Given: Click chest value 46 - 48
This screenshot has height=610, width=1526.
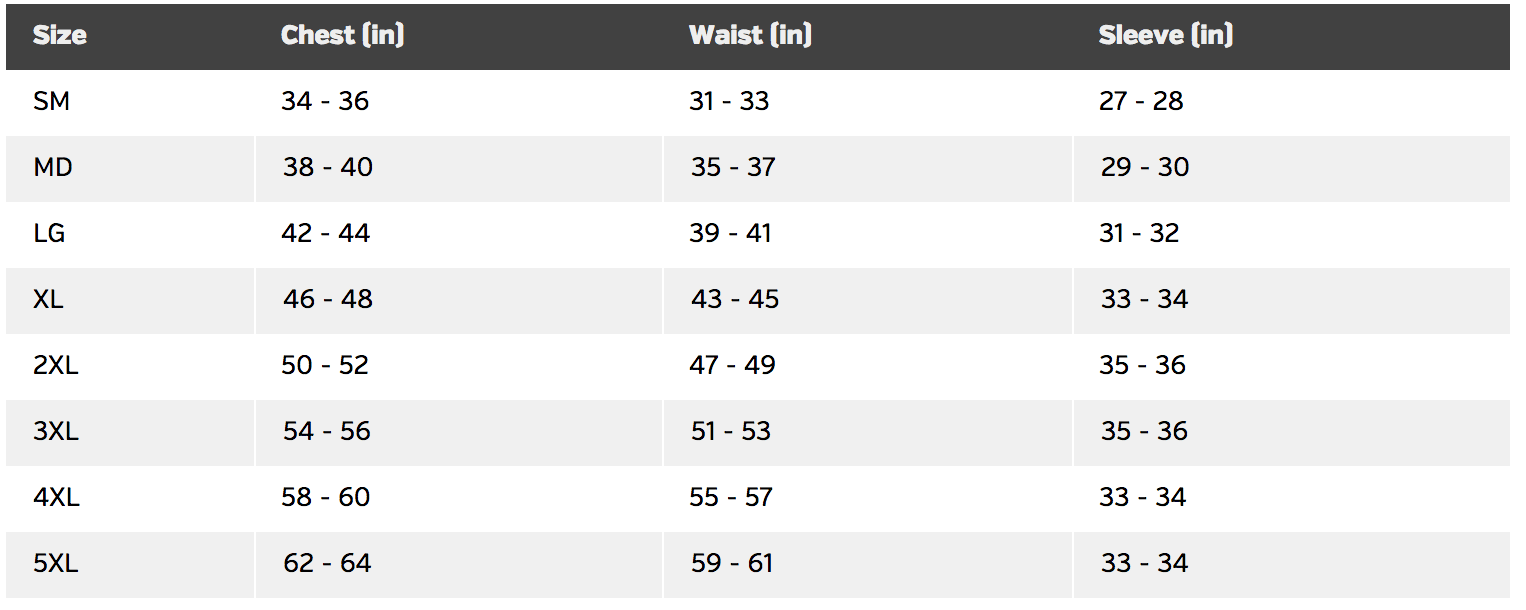Looking at the screenshot, I should click(x=328, y=299).
